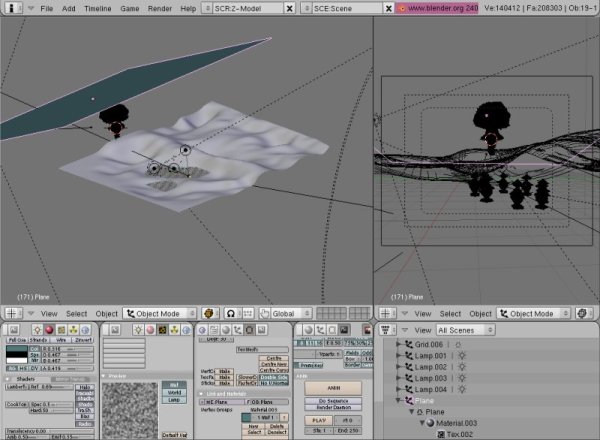This screenshot has height=440, width=600.
Task: Open the Add menu
Action: pos(68,8)
